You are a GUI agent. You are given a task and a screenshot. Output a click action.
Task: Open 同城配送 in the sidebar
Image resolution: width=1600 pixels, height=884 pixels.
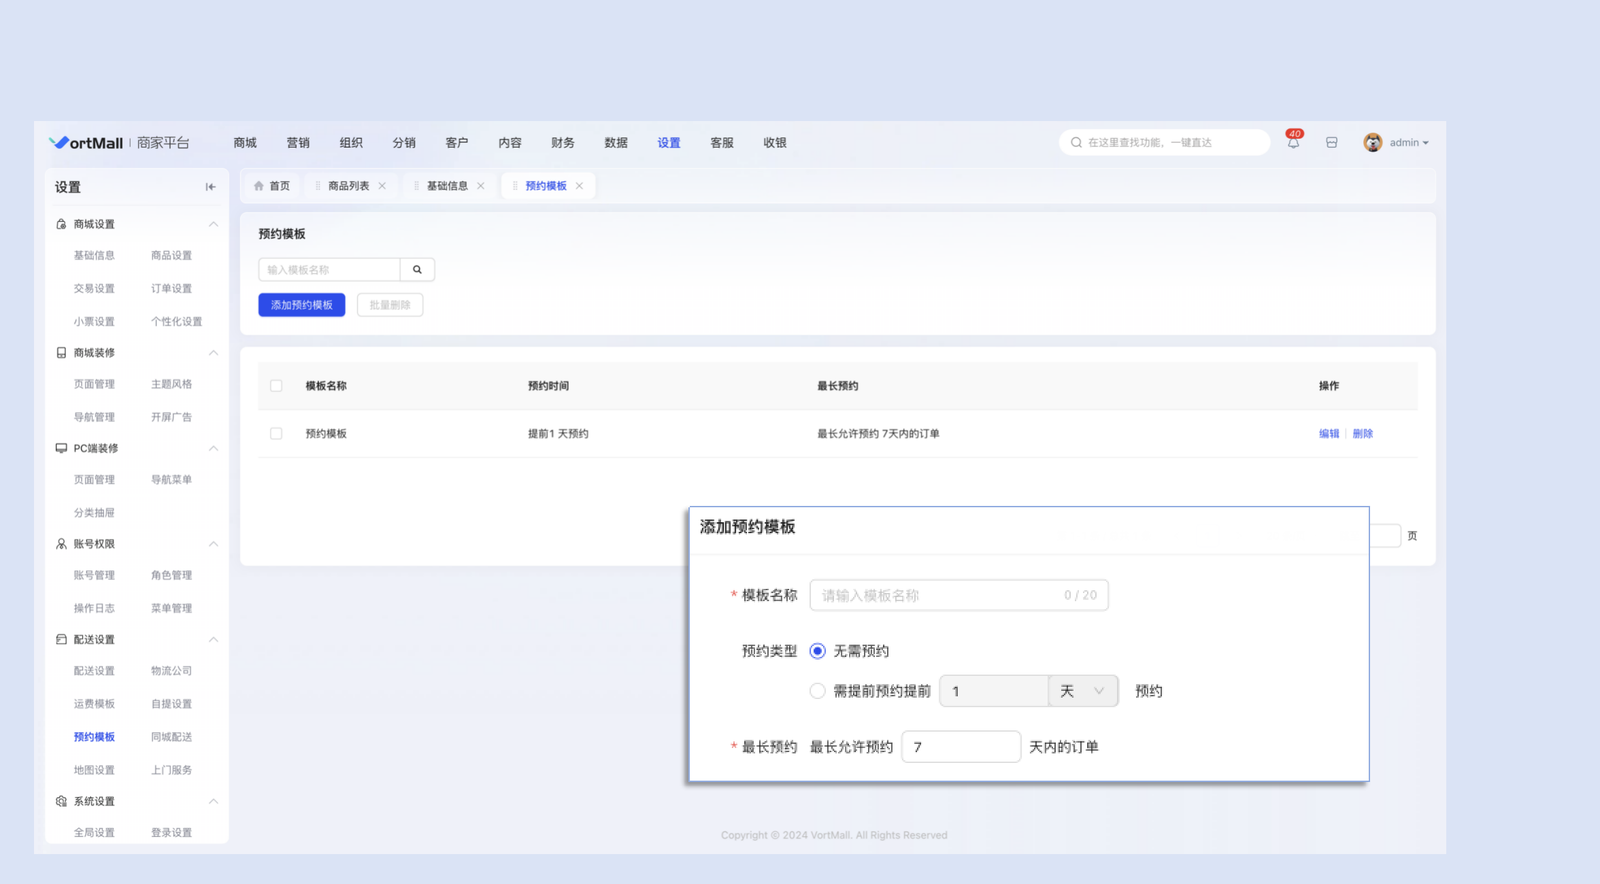[x=171, y=737]
